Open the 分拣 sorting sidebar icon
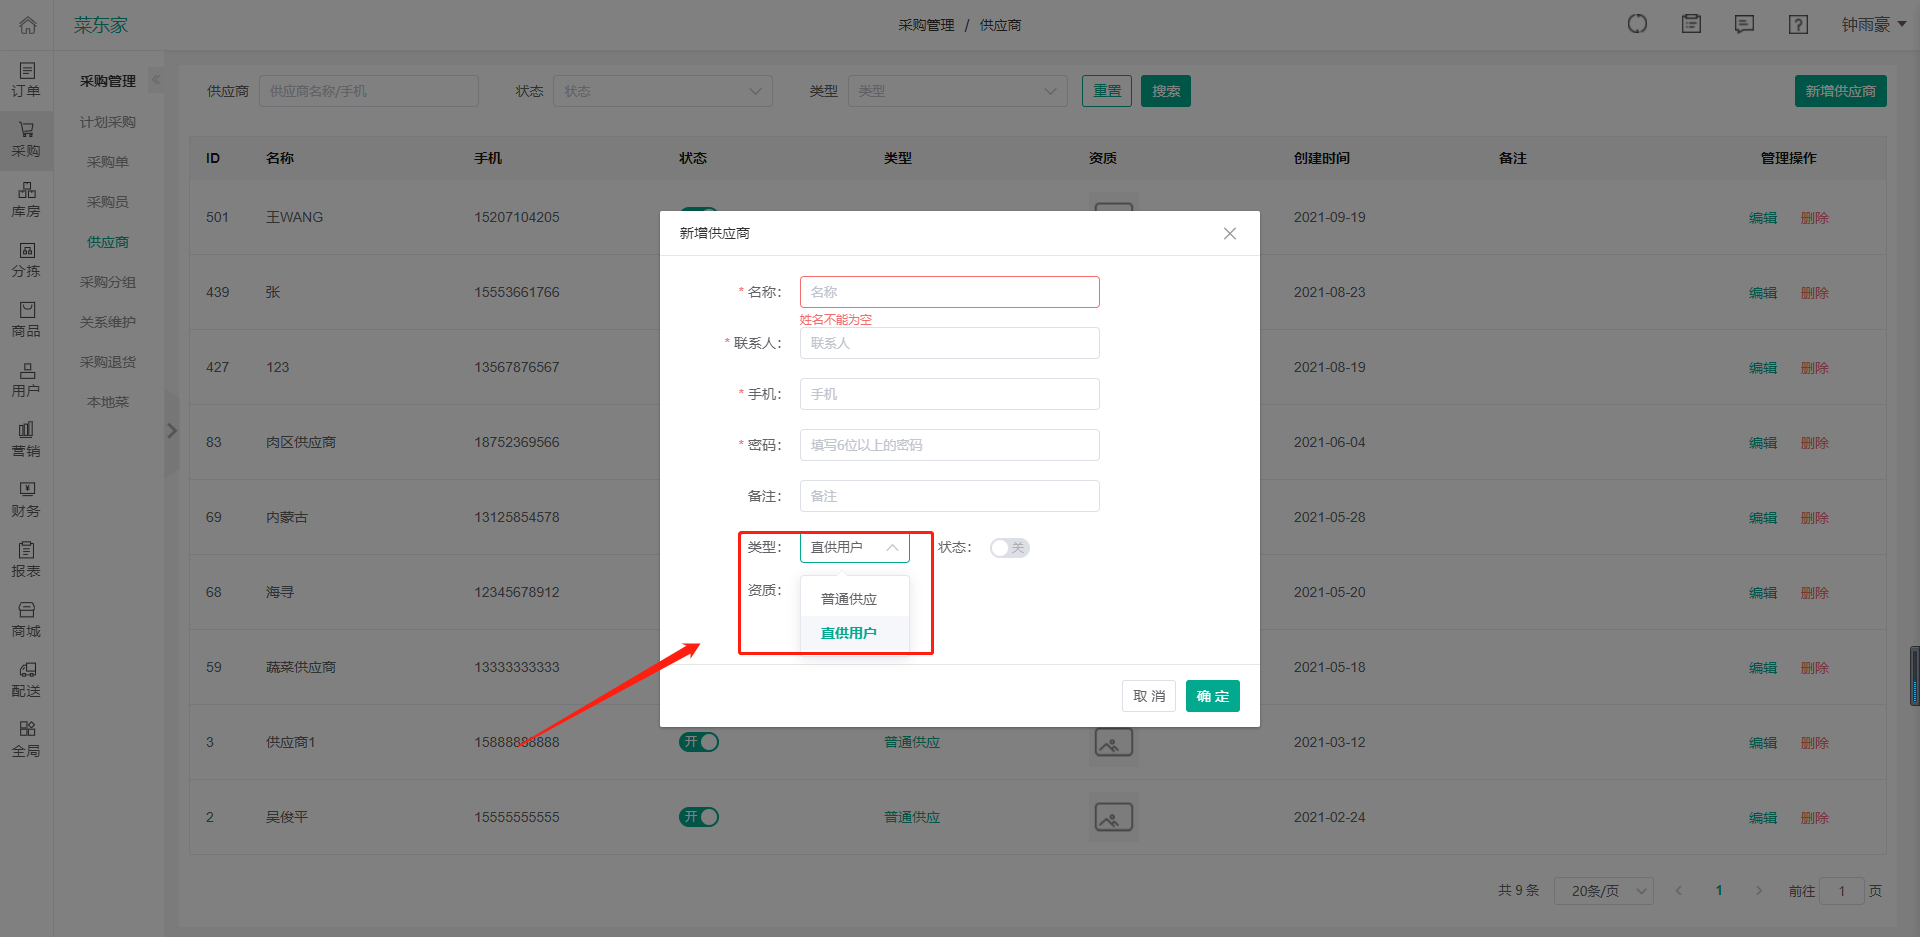The height and width of the screenshot is (937, 1920). 26,259
